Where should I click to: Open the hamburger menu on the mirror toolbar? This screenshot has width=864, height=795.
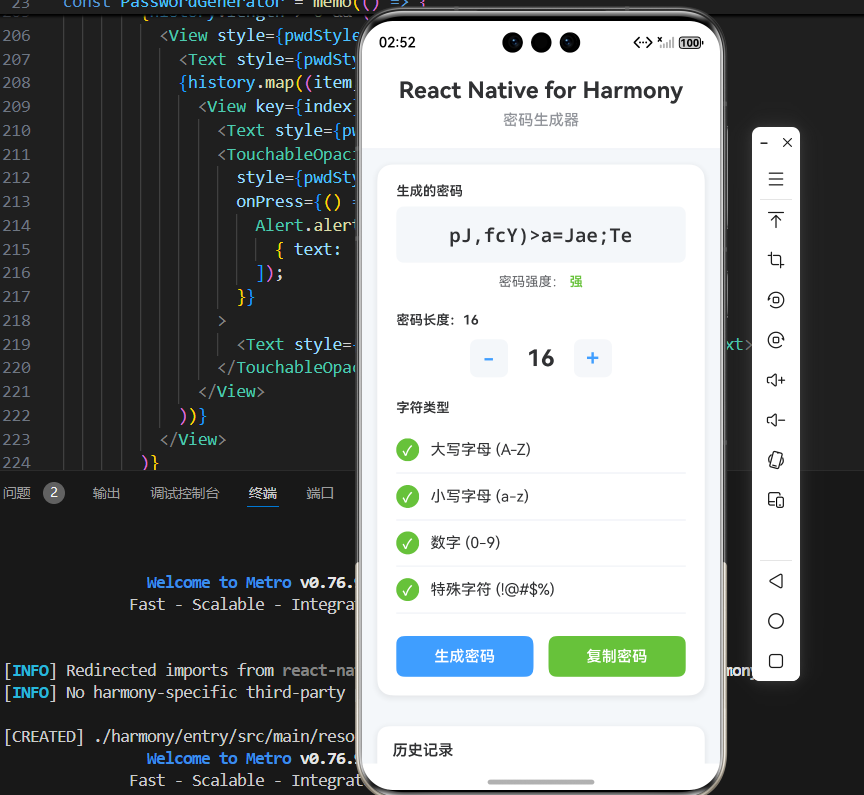776,180
